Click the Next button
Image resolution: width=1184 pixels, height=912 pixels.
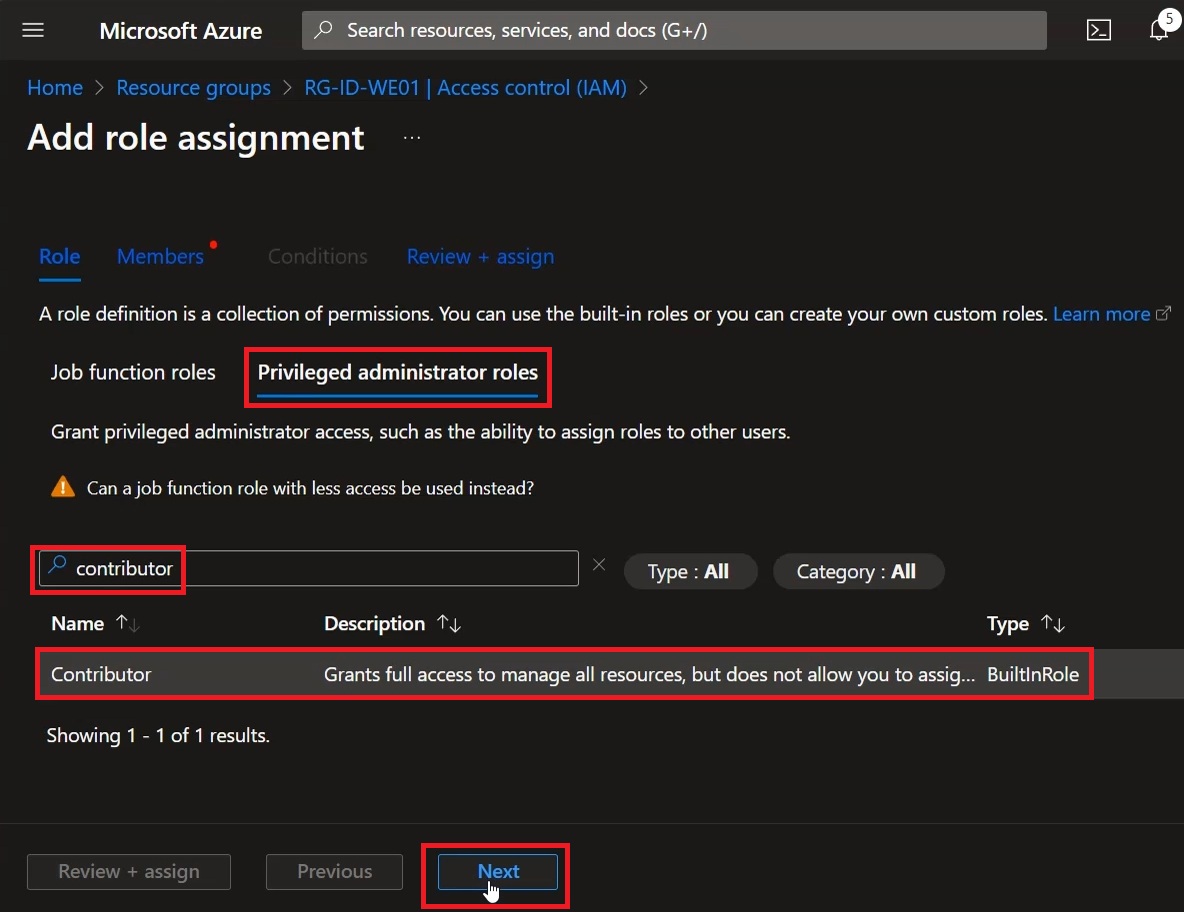point(498,872)
